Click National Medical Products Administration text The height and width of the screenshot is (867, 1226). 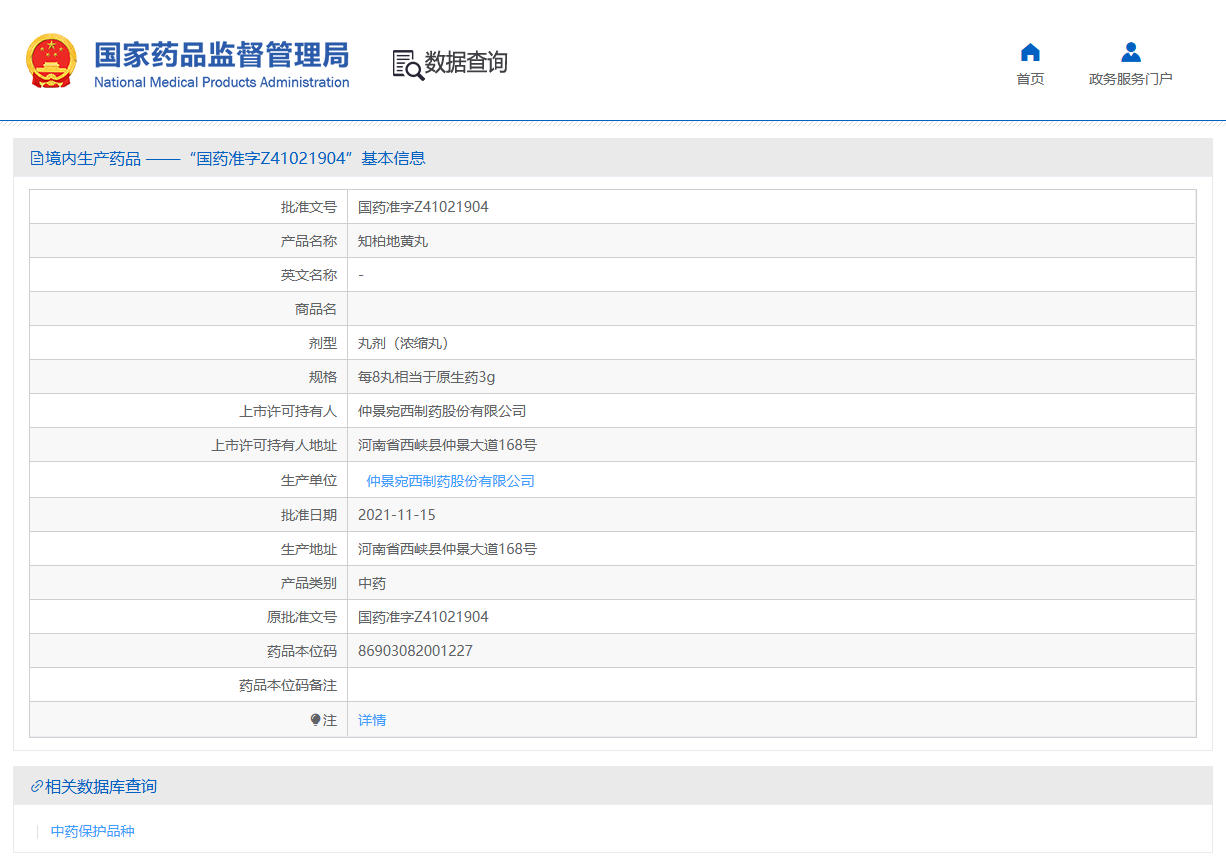tap(221, 83)
